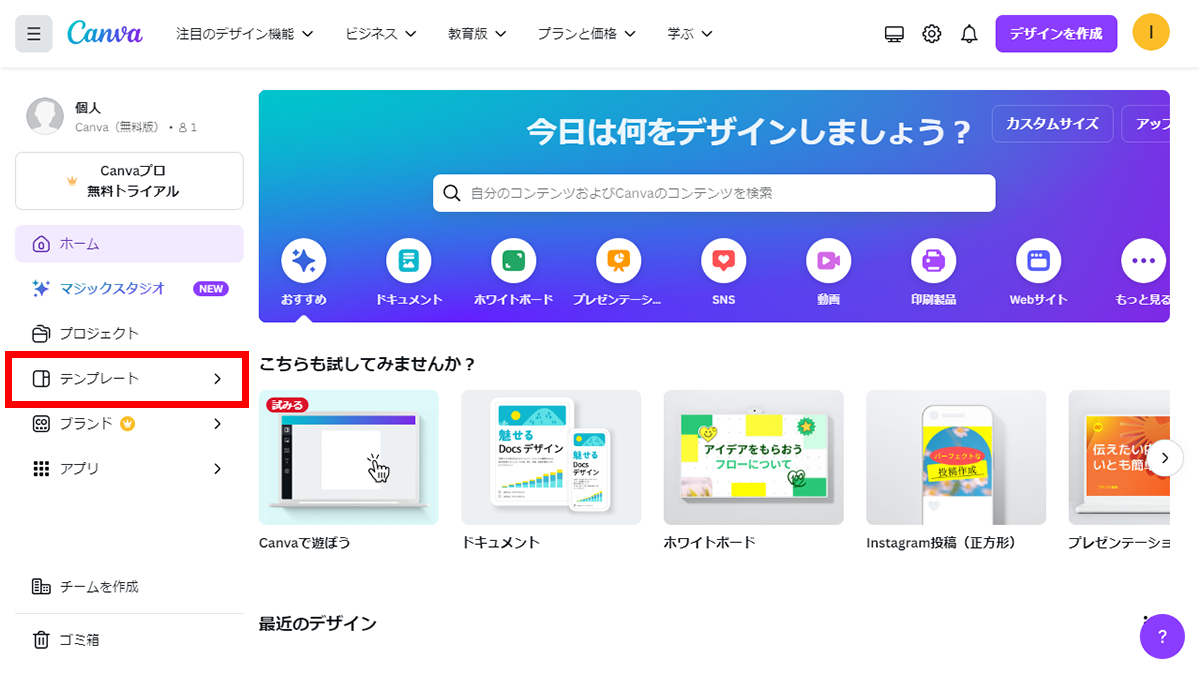Open the notifications bell icon
Image resolution: width=1200 pixels, height=674 pixels.
[968, 33]
